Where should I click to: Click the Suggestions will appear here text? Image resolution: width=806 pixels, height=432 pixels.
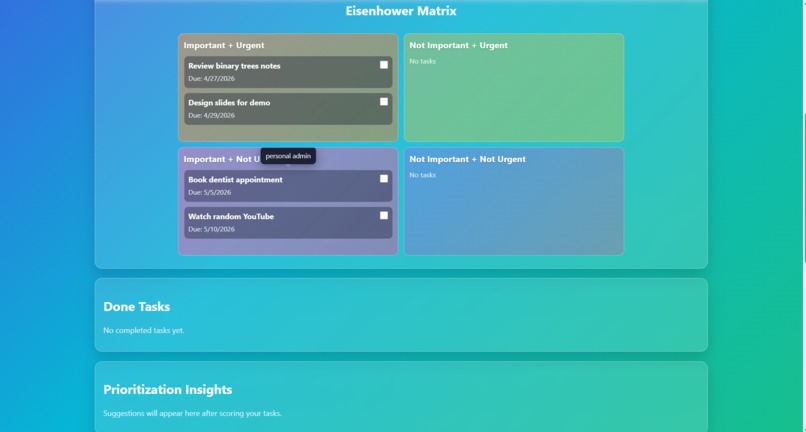tap(193, 413)
